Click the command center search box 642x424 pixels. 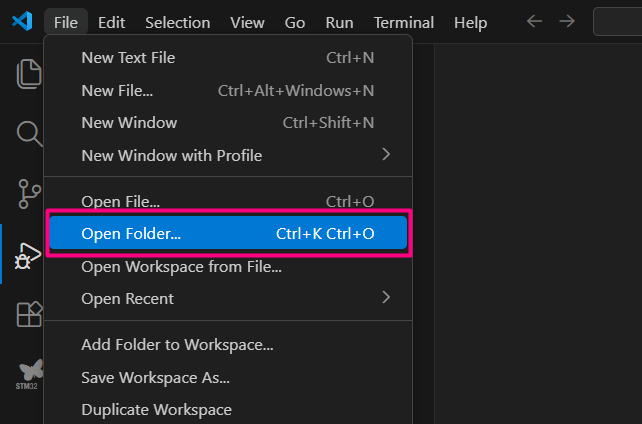click(x=617, y=21)
